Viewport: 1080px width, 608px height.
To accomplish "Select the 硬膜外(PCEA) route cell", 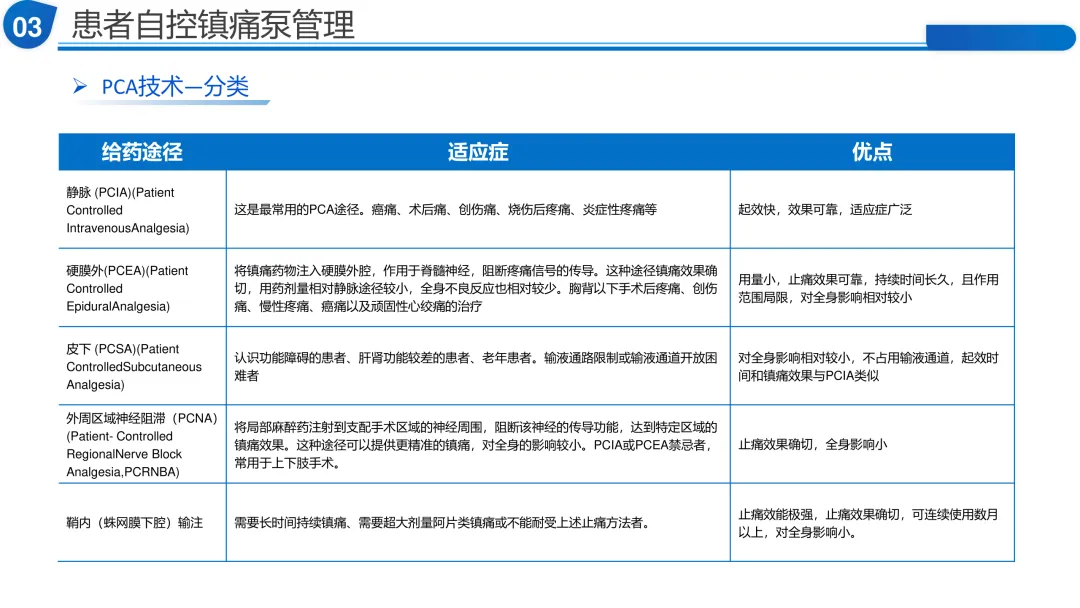I will point(143,288).
